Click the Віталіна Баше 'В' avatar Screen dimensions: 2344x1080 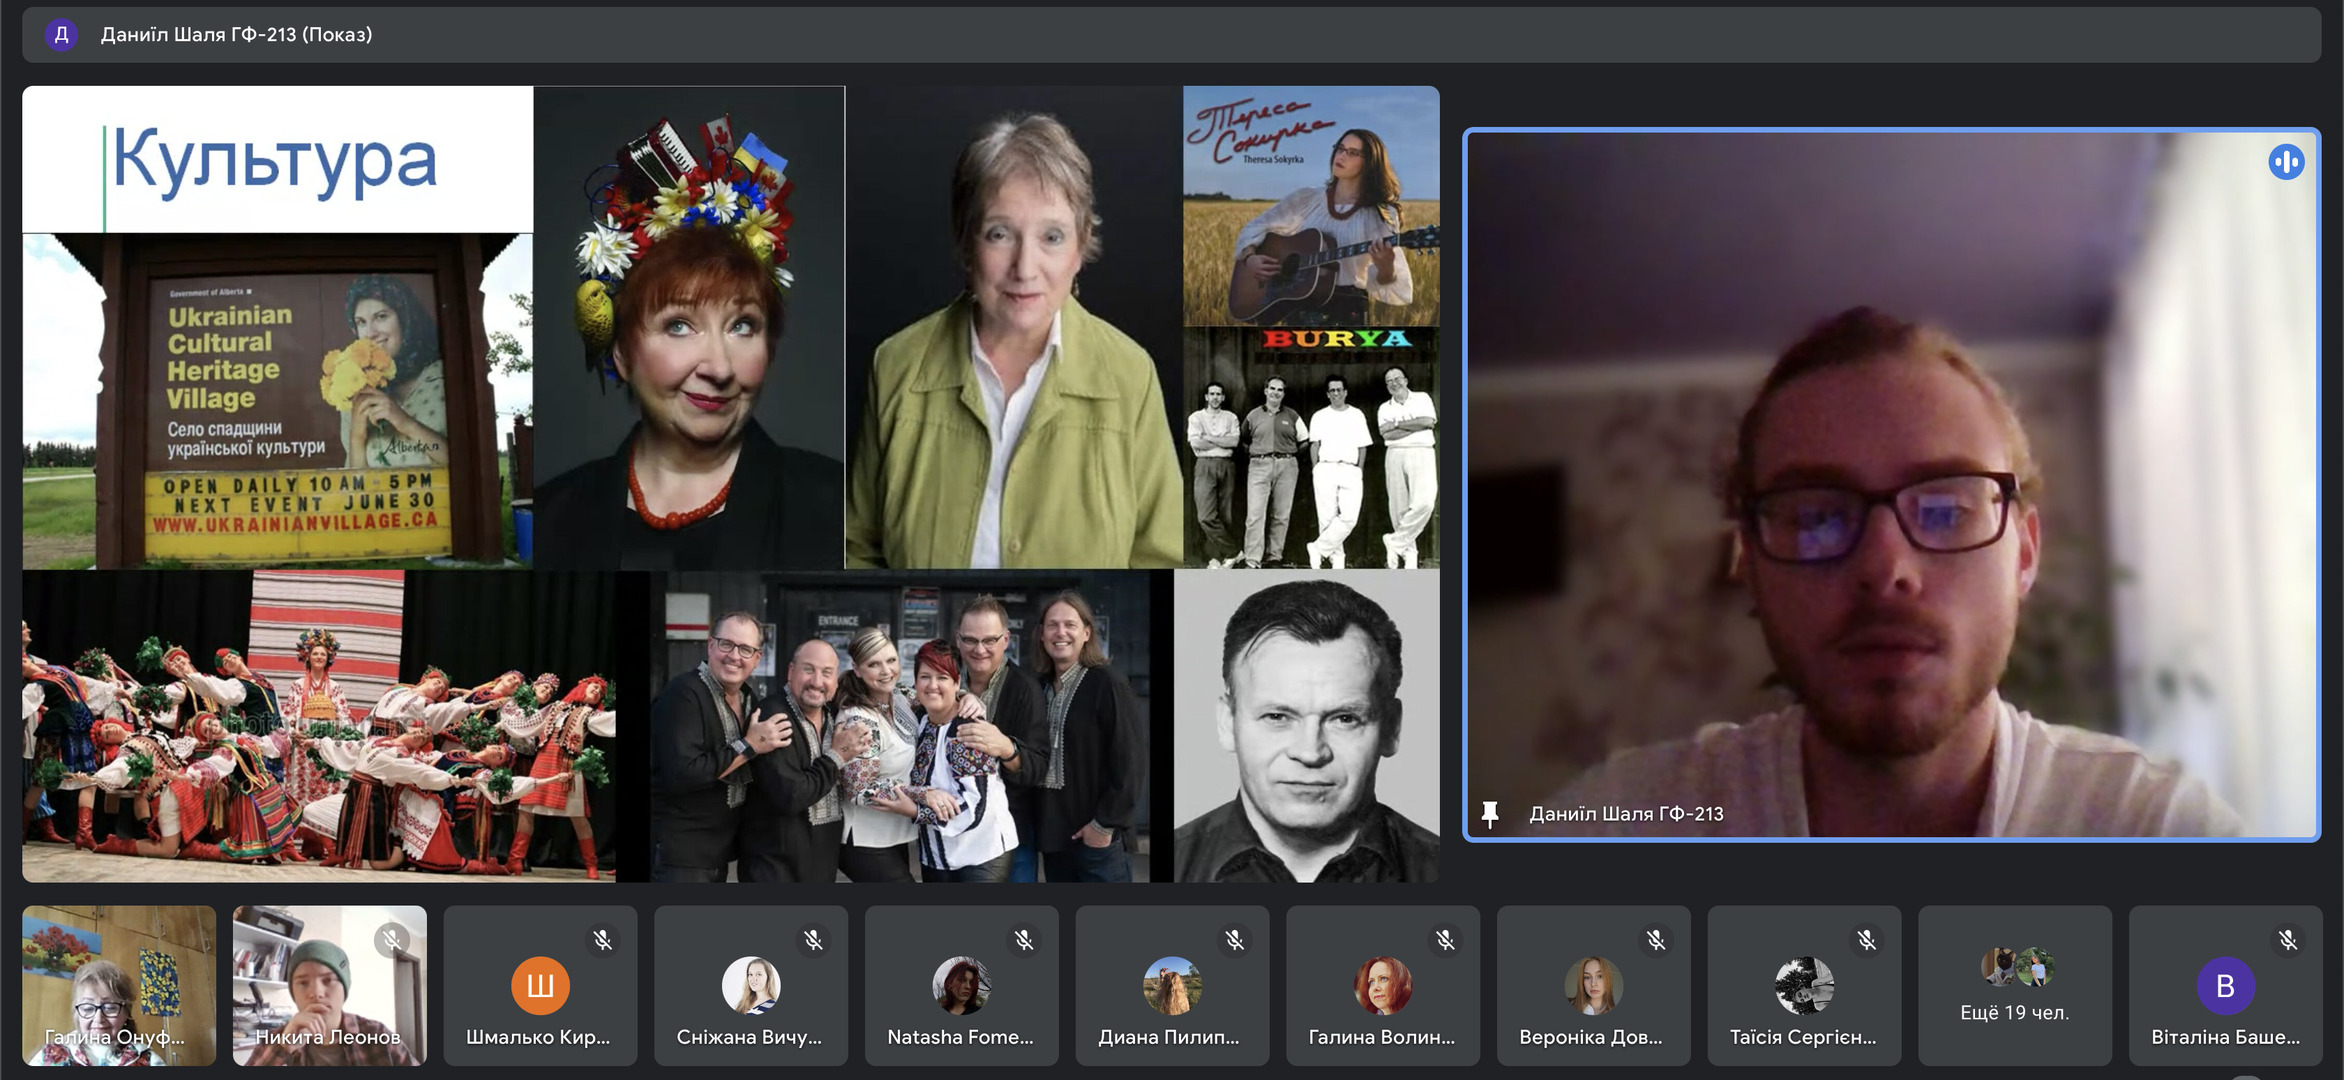coord(2225,986)
